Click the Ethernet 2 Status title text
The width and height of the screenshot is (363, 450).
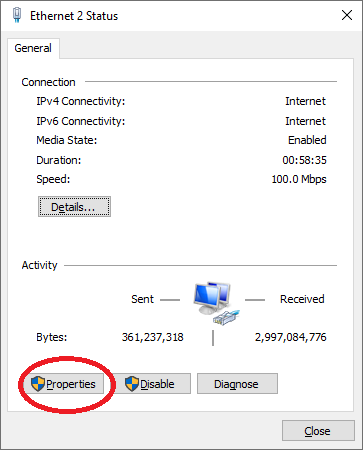(74, 16)
